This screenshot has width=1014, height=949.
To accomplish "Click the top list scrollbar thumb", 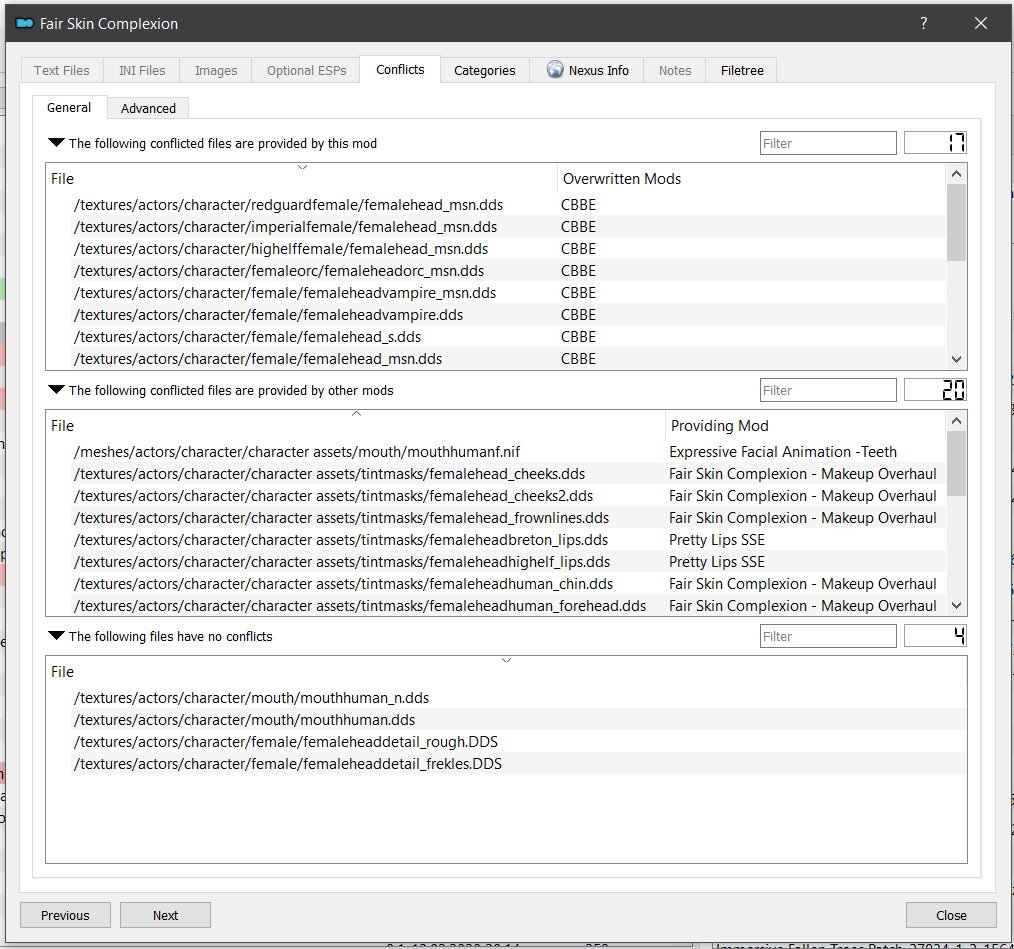I will point(956,223).
